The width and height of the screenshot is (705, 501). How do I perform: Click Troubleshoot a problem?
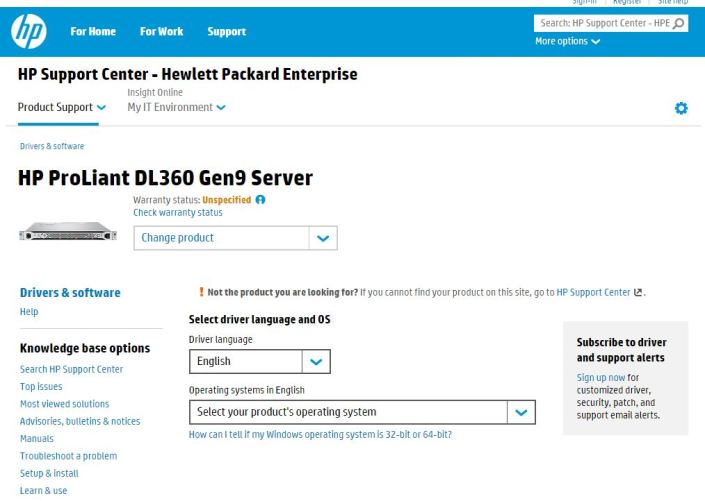click(68, 456)
